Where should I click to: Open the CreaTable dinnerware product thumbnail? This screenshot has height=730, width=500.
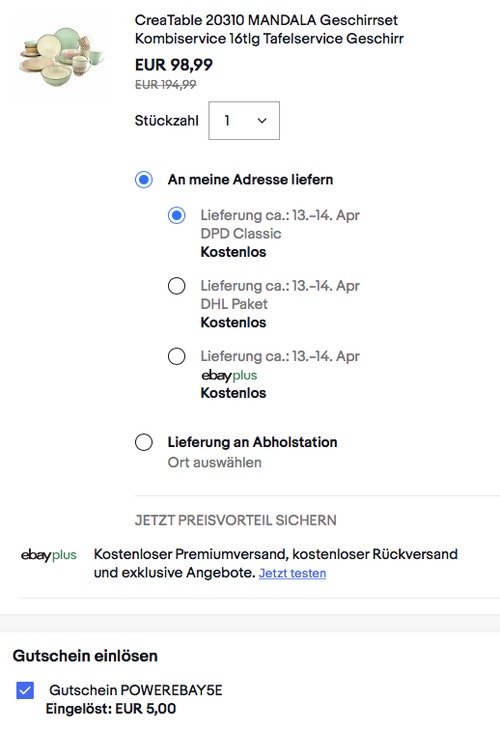click(x=61, y=58)
